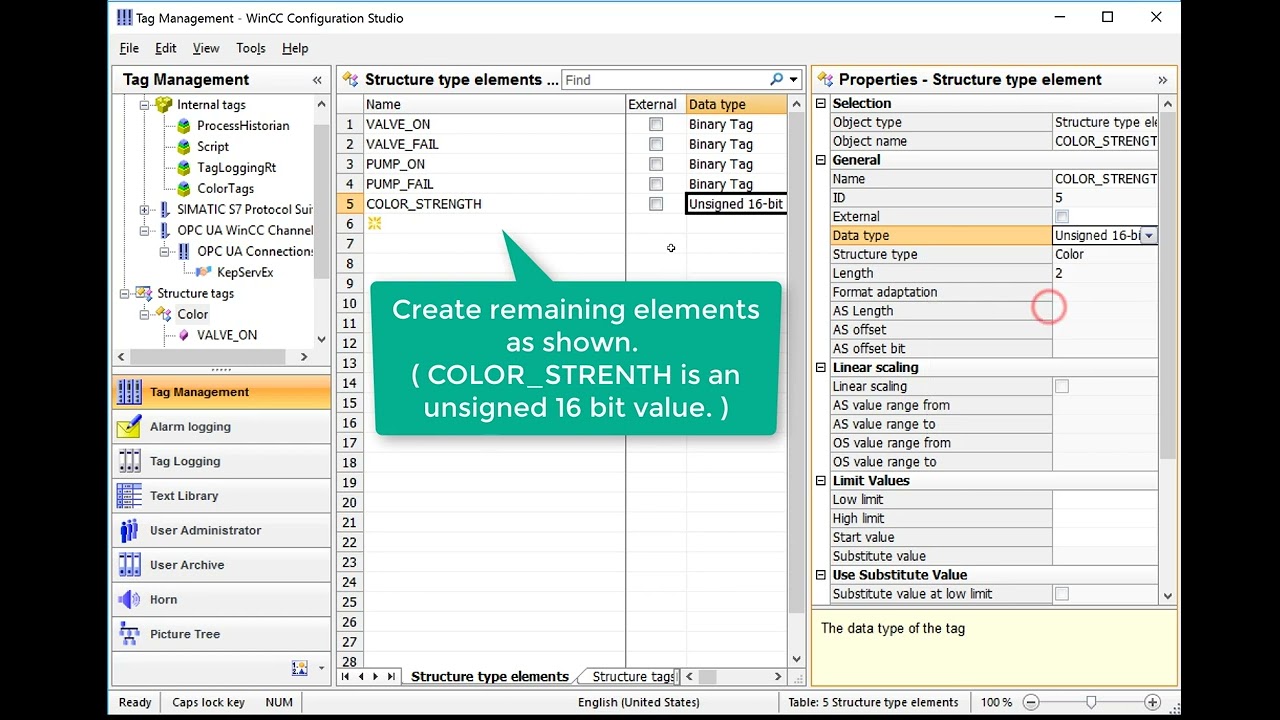The width and height of the screenshot is (1280, 720).
Task: Click the Script tag group icon
Action: tap(184, 147)
